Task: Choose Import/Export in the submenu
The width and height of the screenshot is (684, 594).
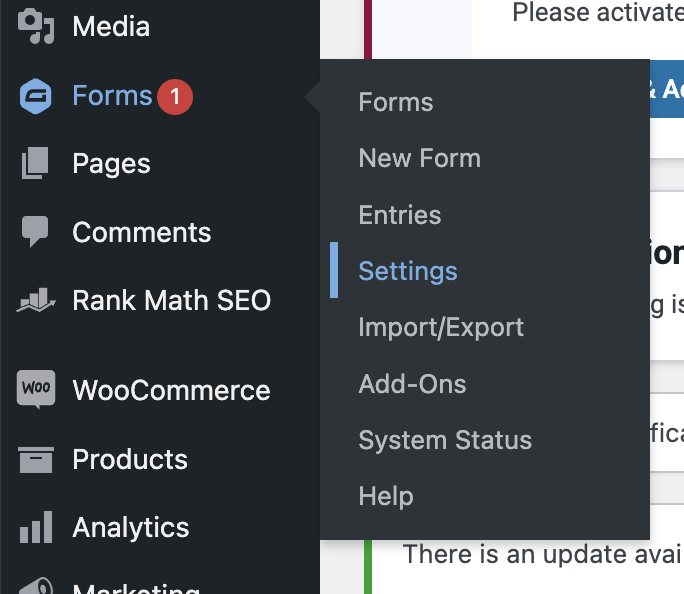Action: [441, 327]
